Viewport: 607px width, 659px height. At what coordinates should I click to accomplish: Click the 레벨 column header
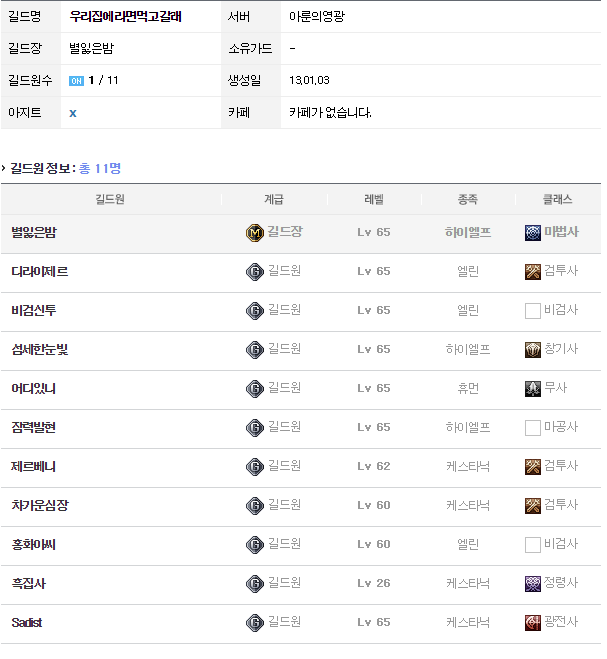373,199
